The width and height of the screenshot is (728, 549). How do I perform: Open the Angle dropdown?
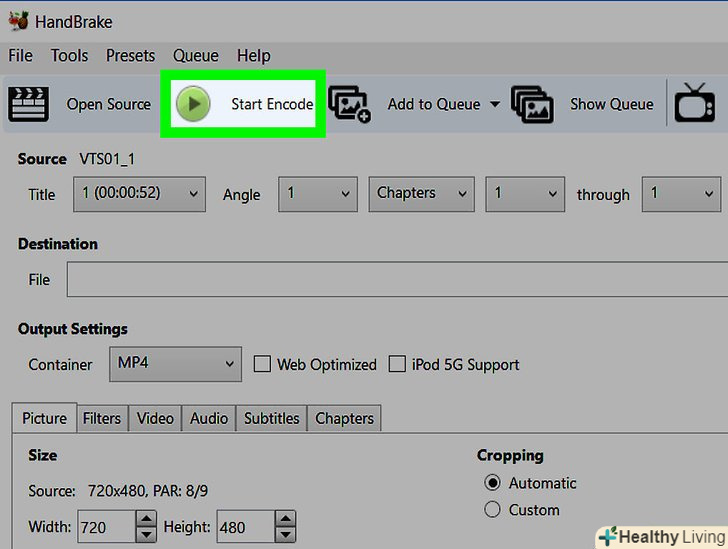(x=318, y=194)
